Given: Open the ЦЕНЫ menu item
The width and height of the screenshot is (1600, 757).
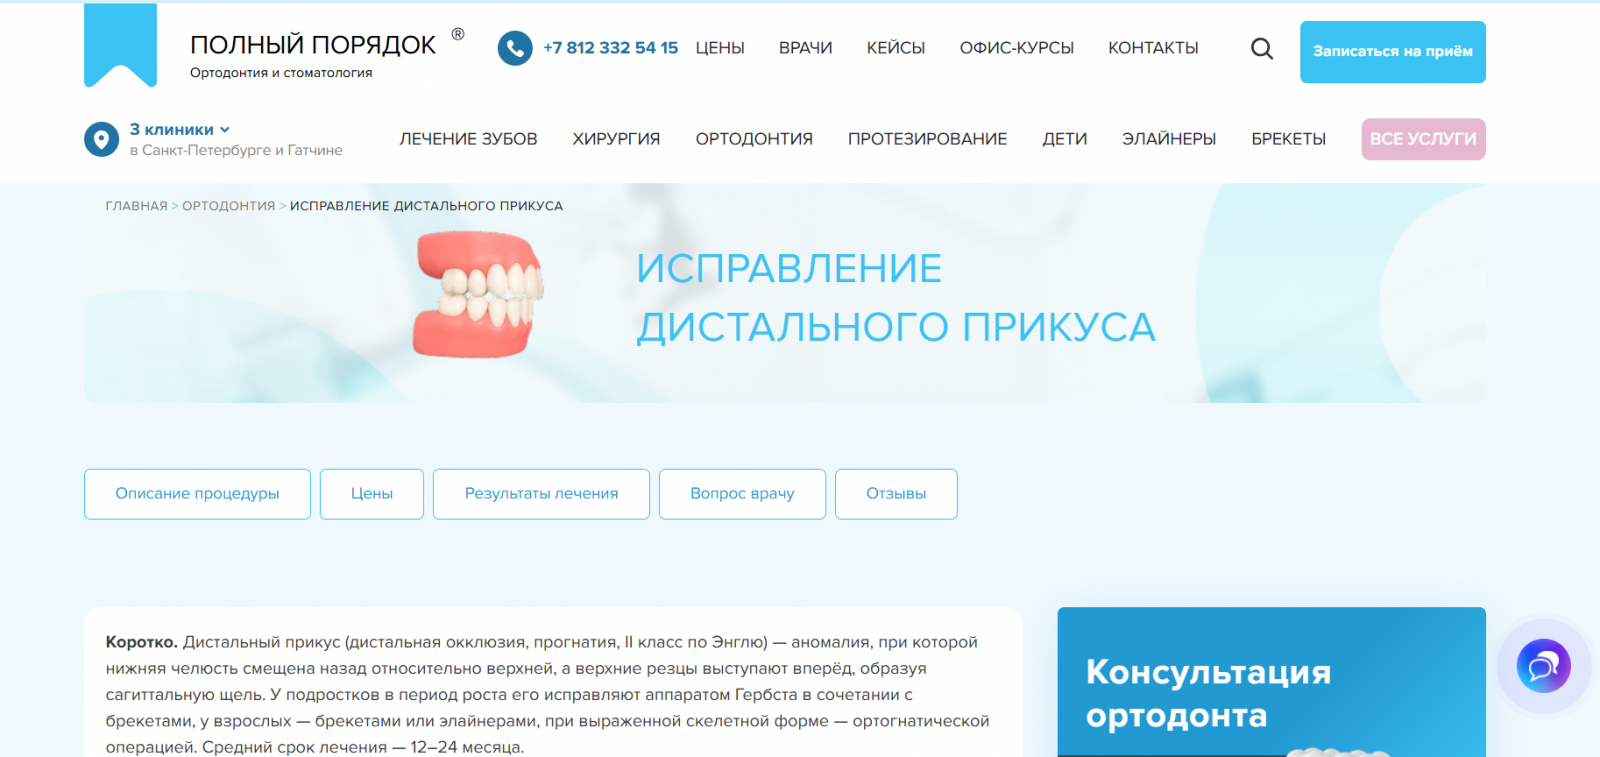Looking at the screenshot, I should point(720,48).
